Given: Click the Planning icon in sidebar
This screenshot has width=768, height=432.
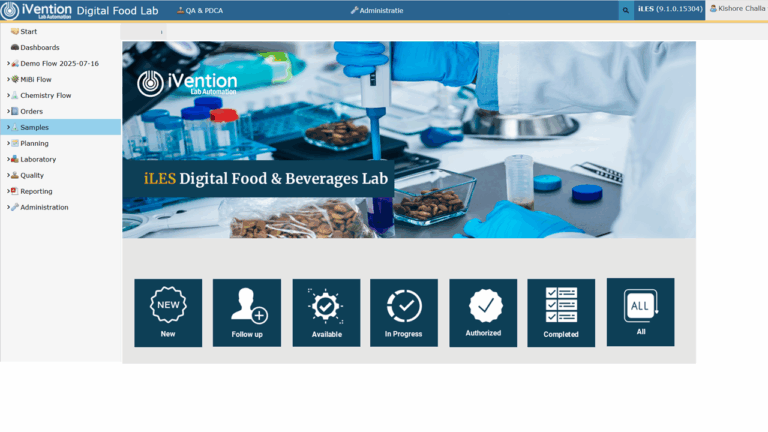Looking at the screenshot, I should [x=15, y=144].
